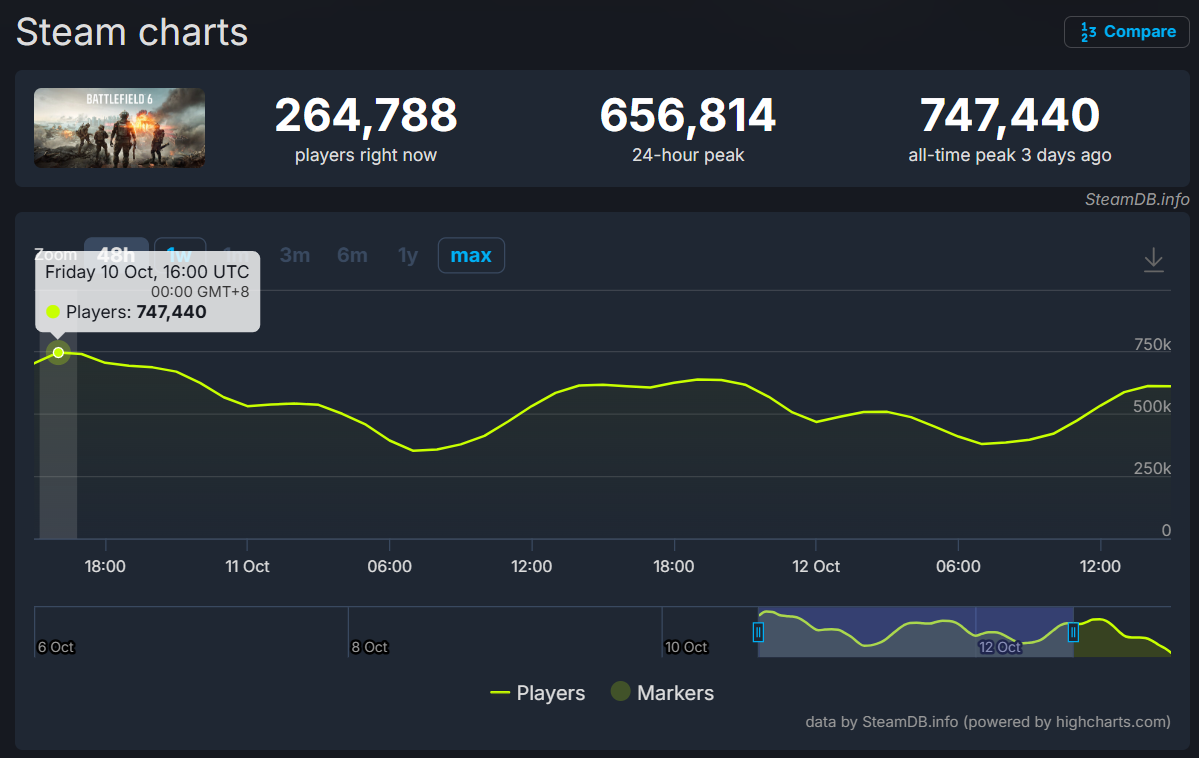
Task: Click the 'all-time peak 3 days ago' label
Action: [x=1009, y=155]
